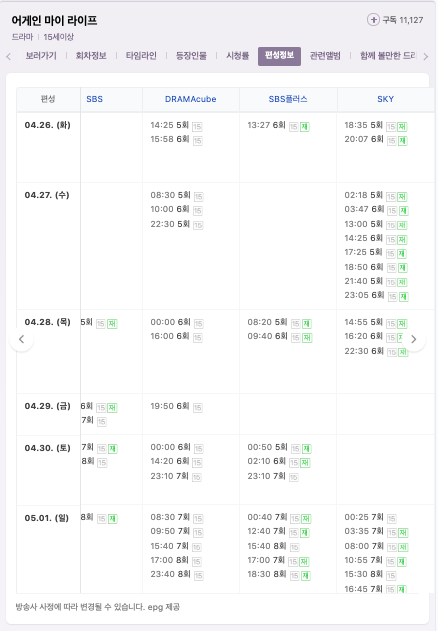
Task: Show previous channels with left circle arrow
Action: pyautogui.click(x=21, y=339)
